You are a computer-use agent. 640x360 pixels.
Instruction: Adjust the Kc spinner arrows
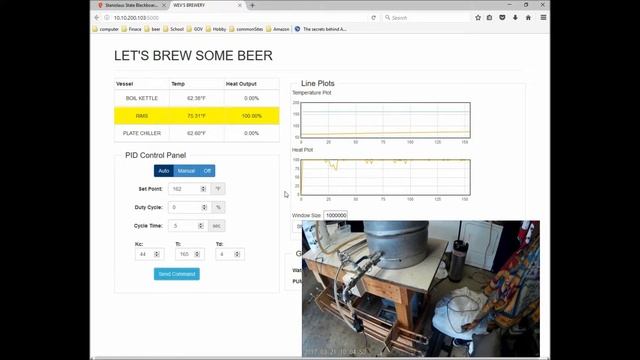(157, 254)
